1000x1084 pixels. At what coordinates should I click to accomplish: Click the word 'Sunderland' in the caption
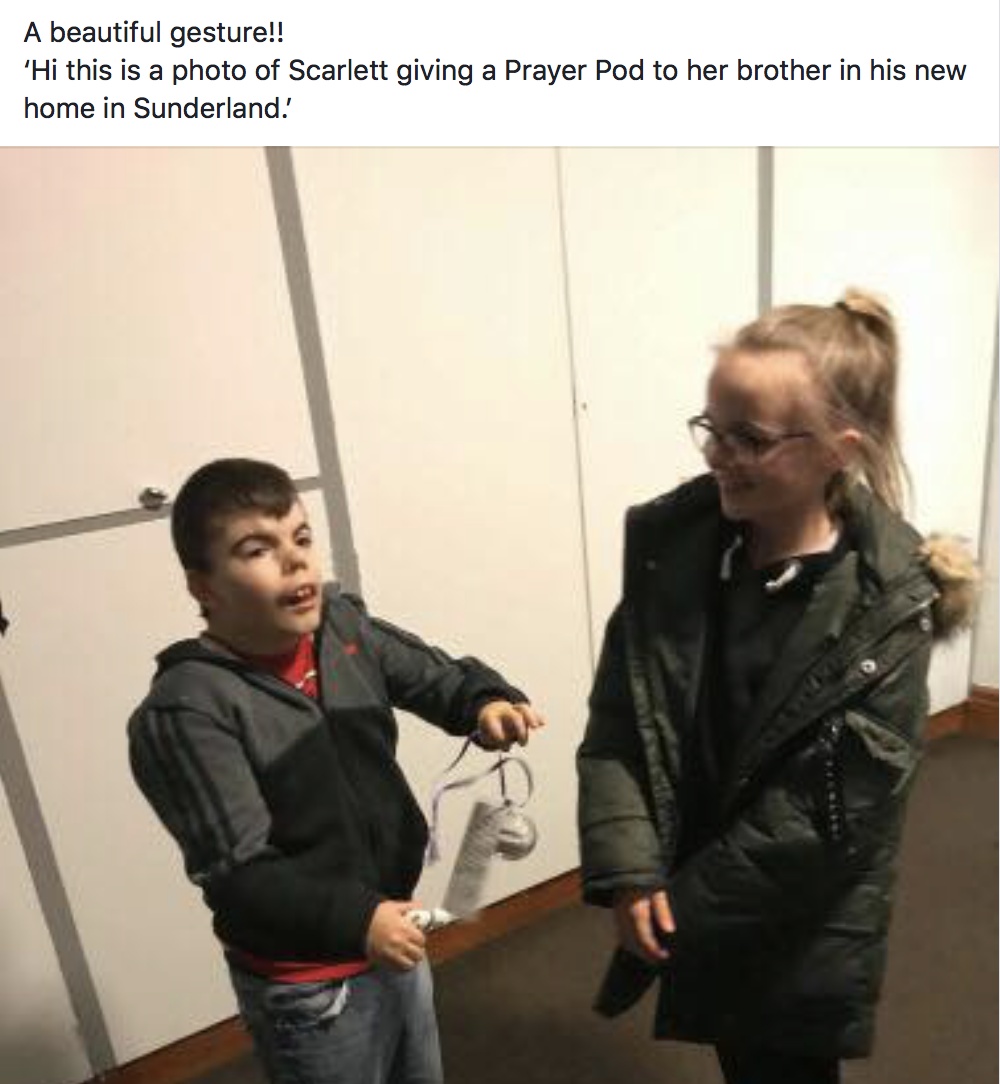(x=205, y=109)
